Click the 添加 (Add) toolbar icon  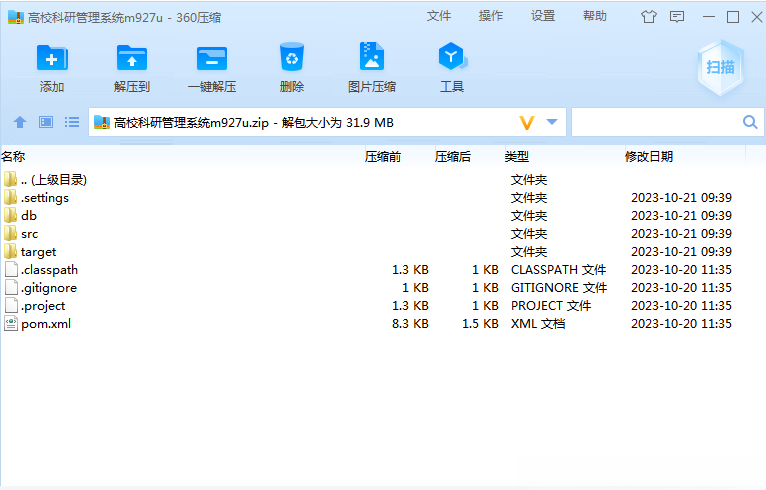[x=52, y=59]
